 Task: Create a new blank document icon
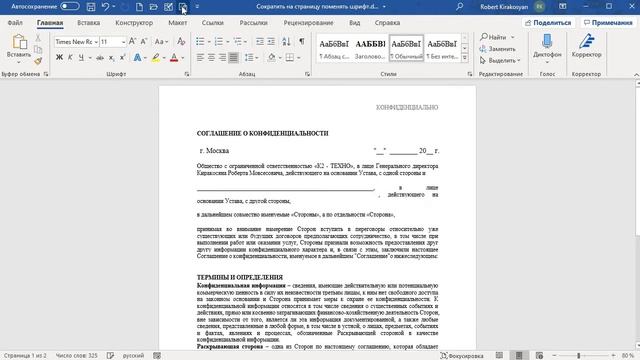point(139,7)
